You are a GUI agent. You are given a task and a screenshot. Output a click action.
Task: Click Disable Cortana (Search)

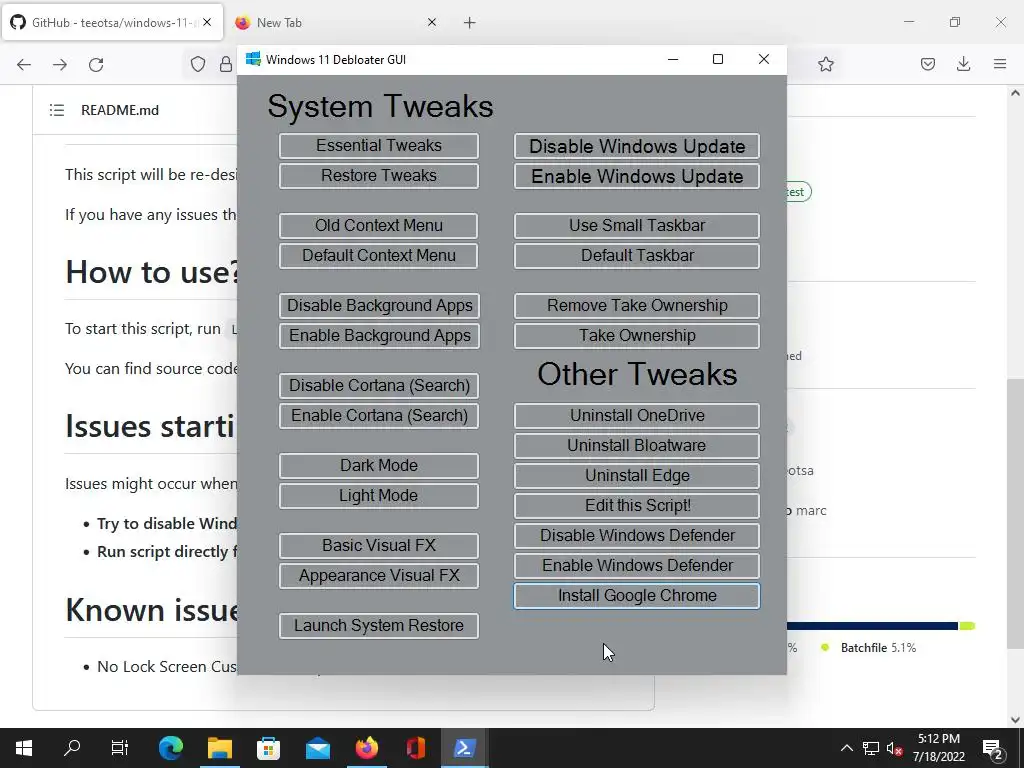coord(379,385)
